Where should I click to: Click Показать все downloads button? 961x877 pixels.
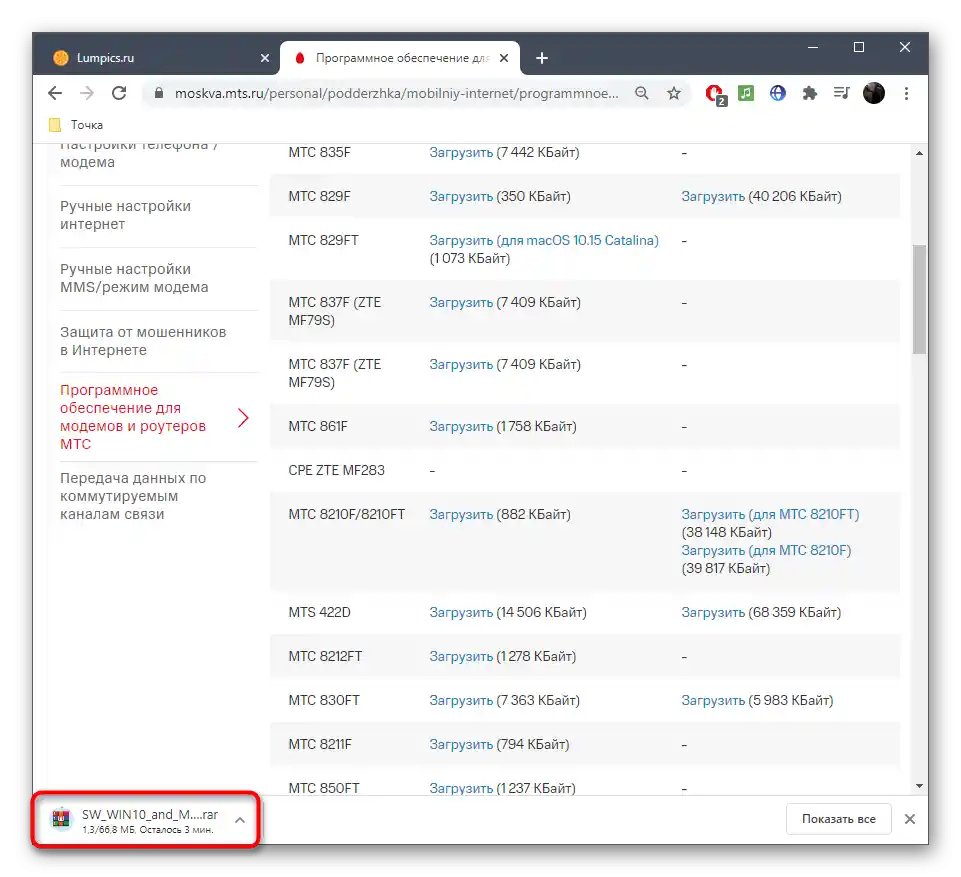coord(838,819)
